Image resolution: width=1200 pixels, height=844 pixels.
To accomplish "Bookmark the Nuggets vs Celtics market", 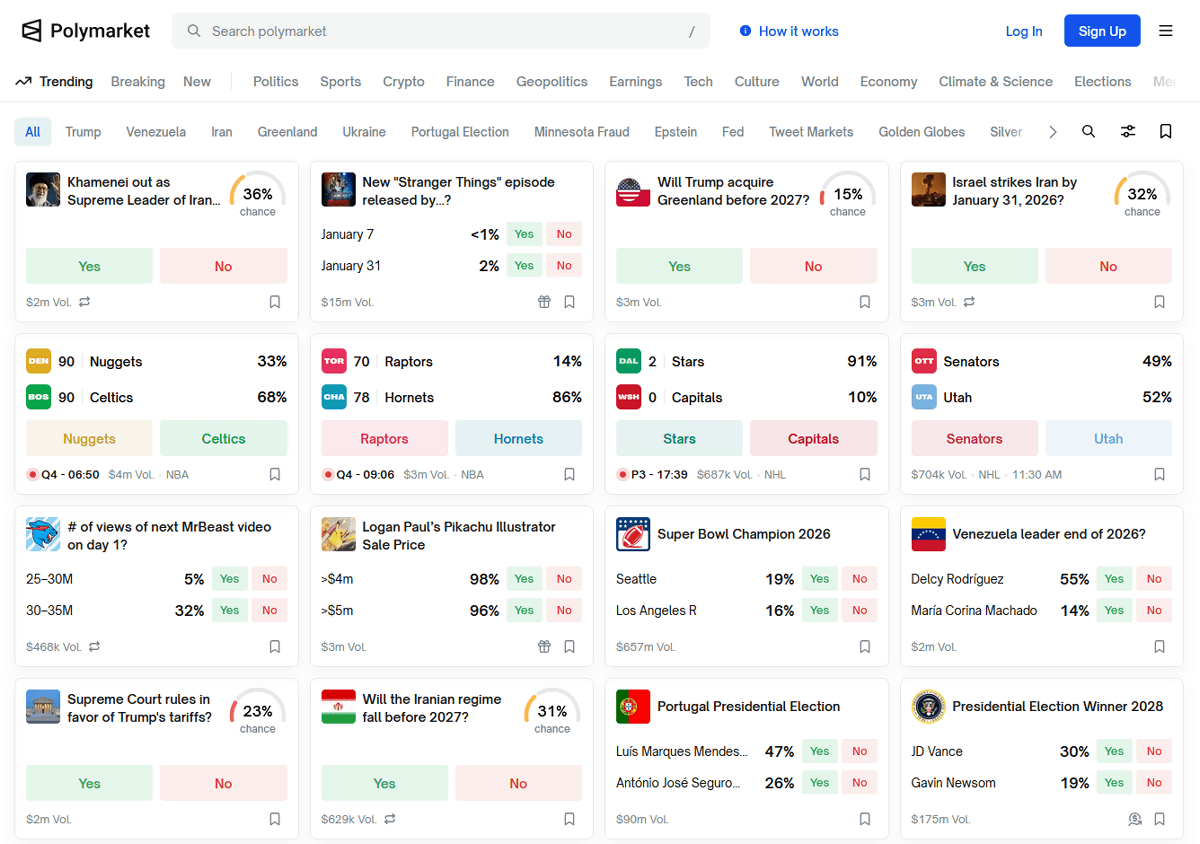I will tap(275, 475).
